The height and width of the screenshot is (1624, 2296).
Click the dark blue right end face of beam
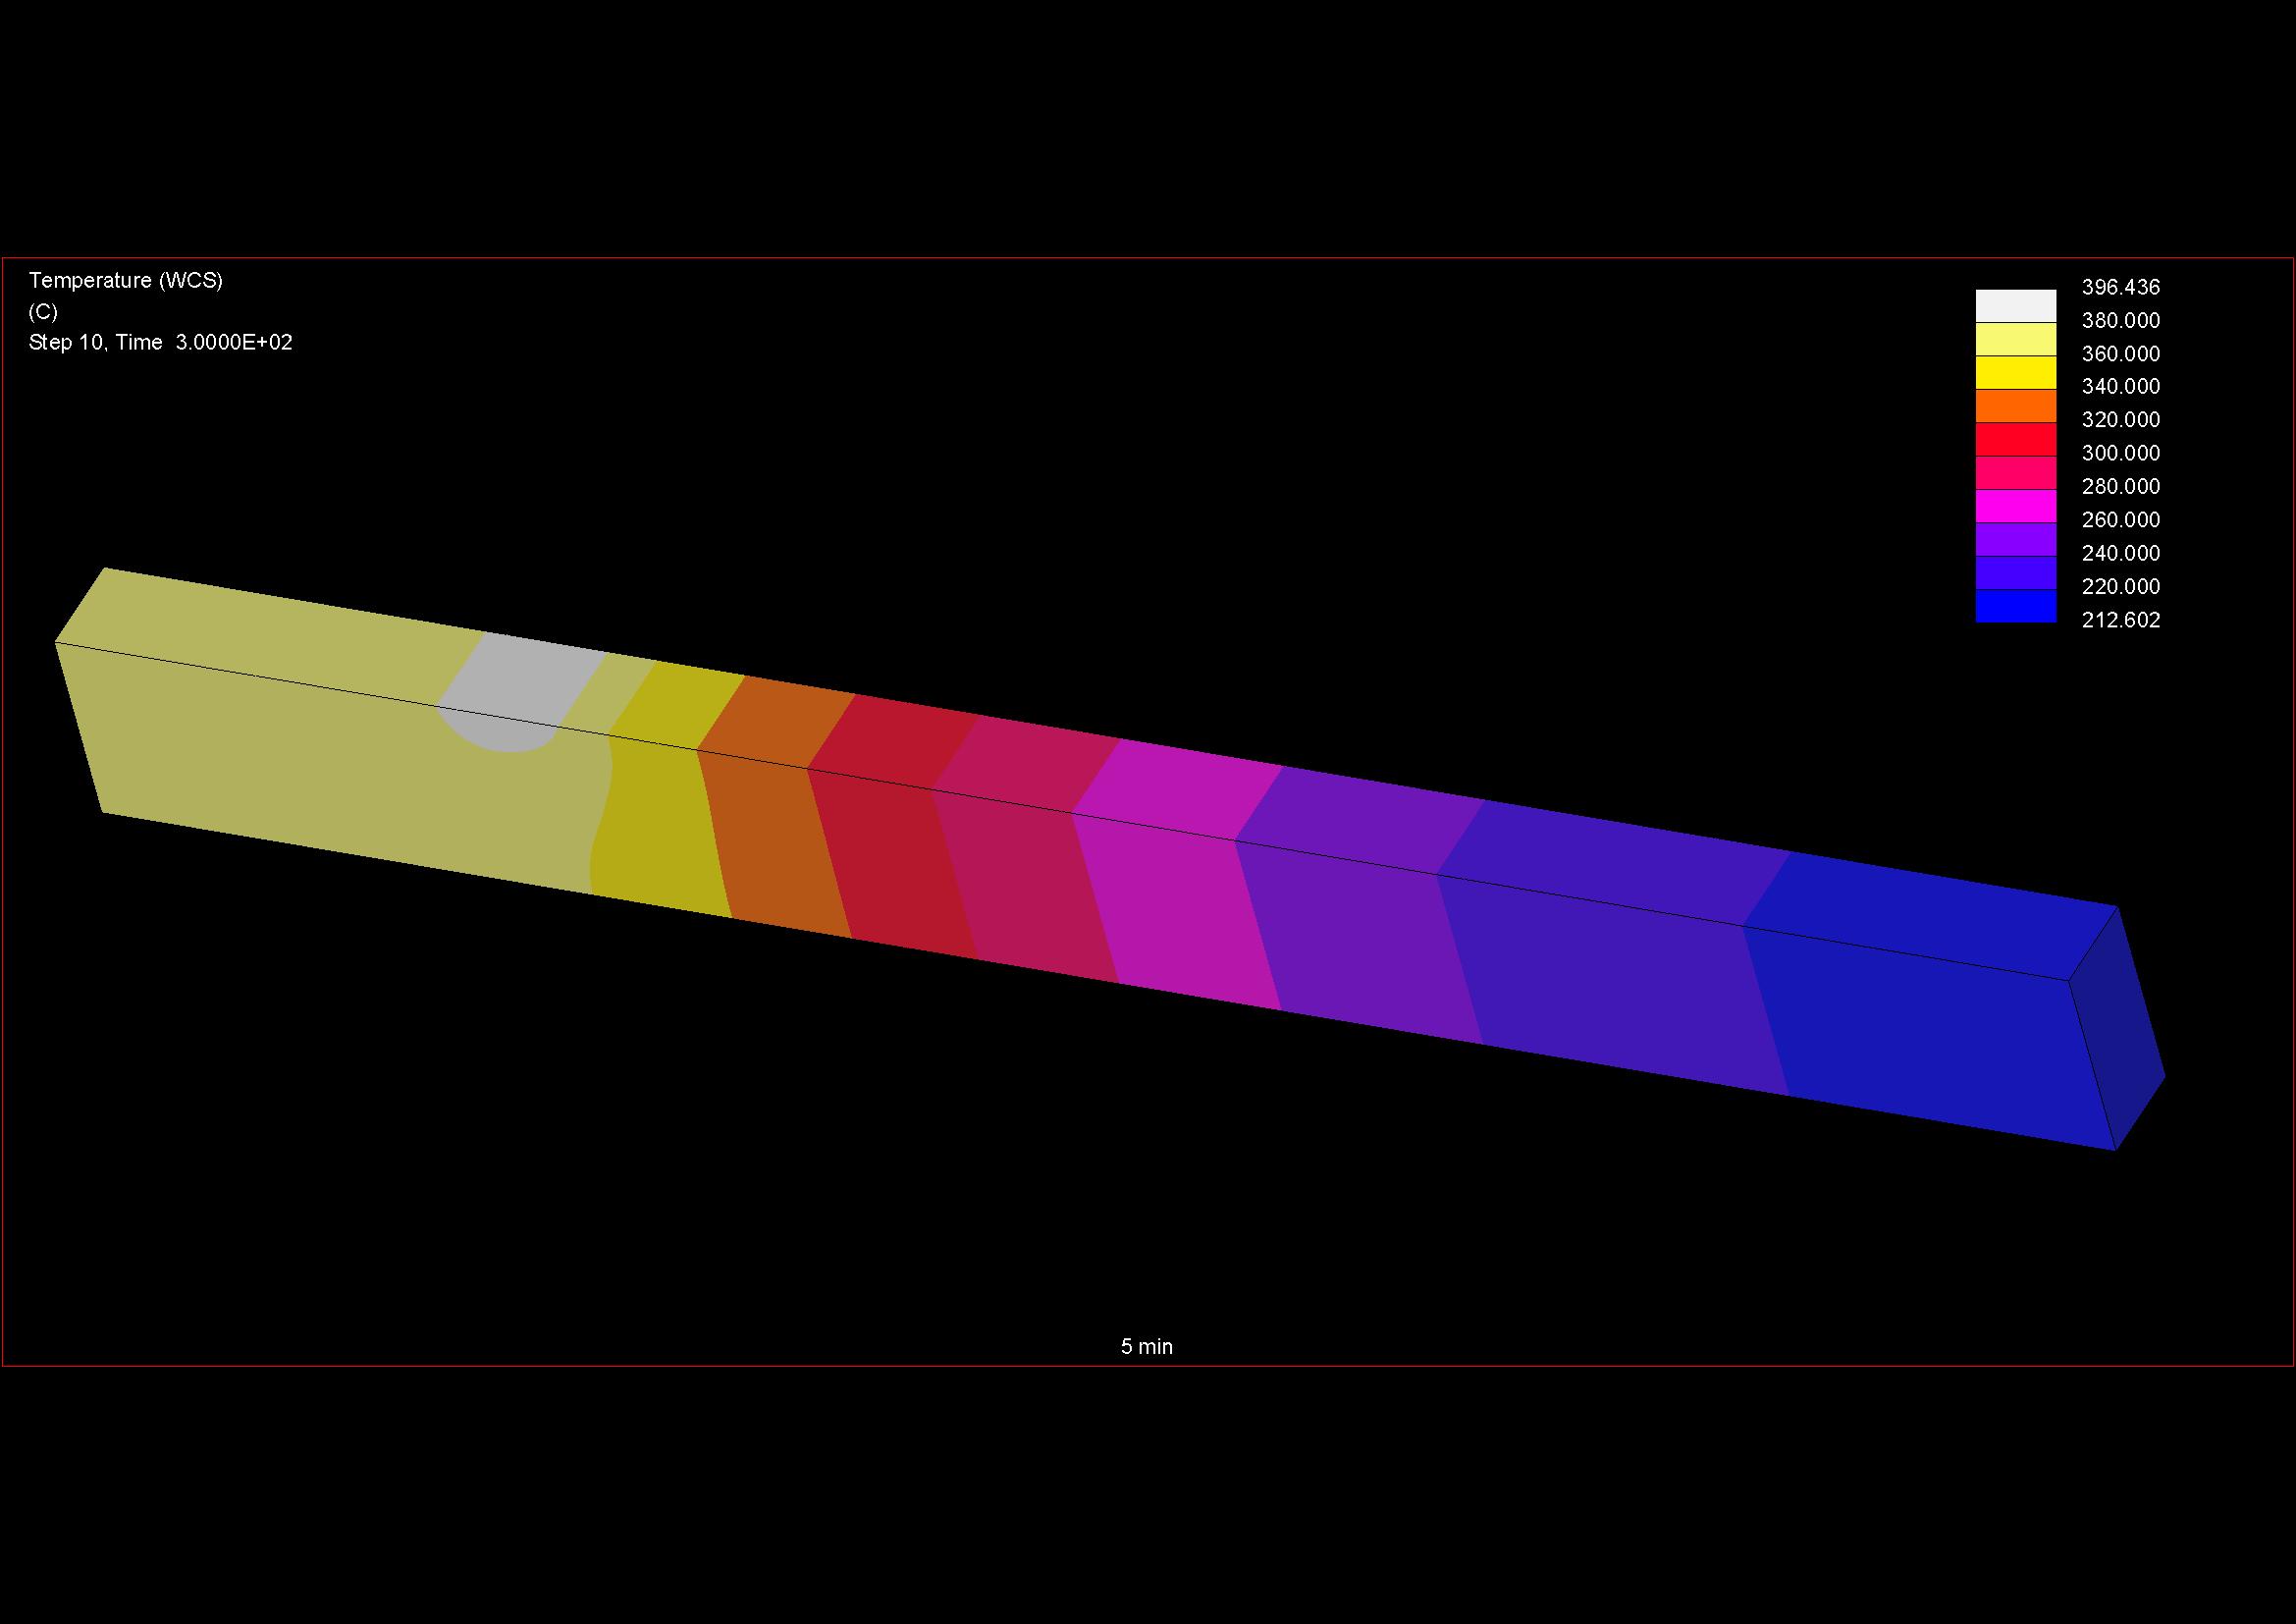(x=2117, y=1030)
